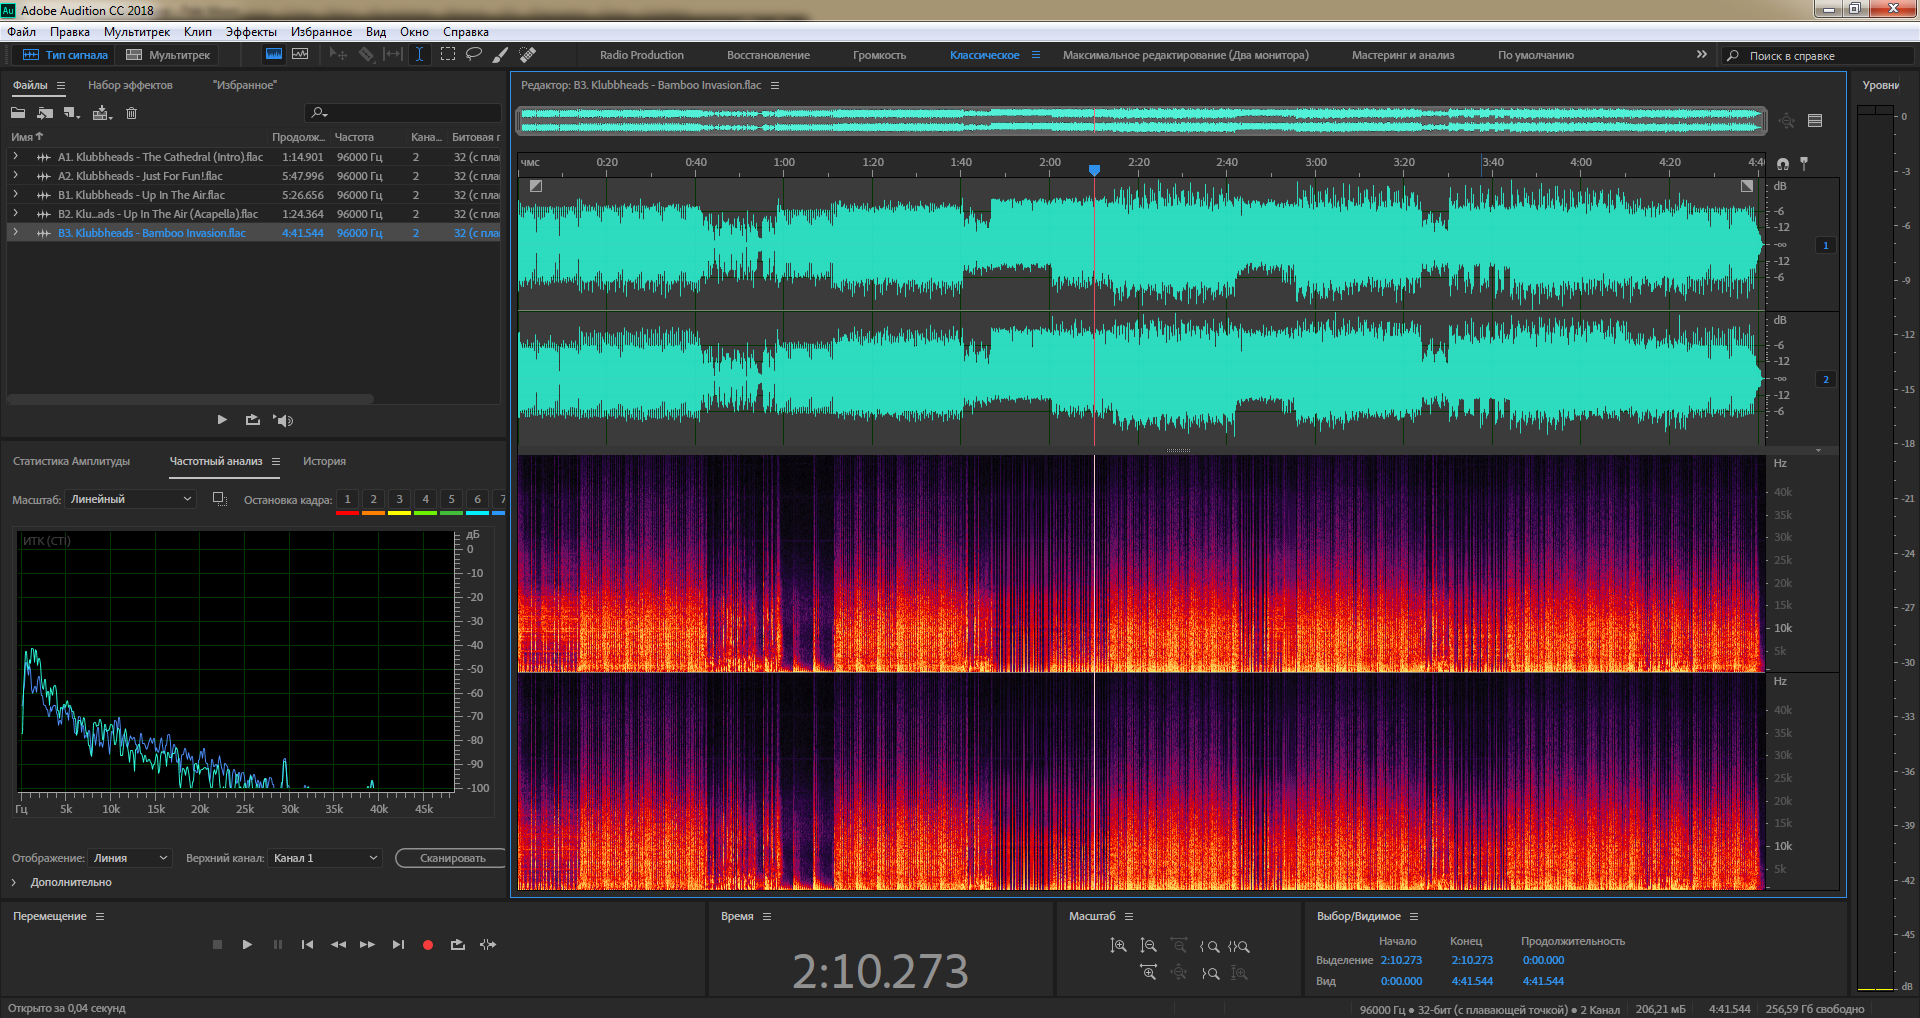Open the New File dropdown icon
Screen dimensions: 1920x1018
pos(72,113)
